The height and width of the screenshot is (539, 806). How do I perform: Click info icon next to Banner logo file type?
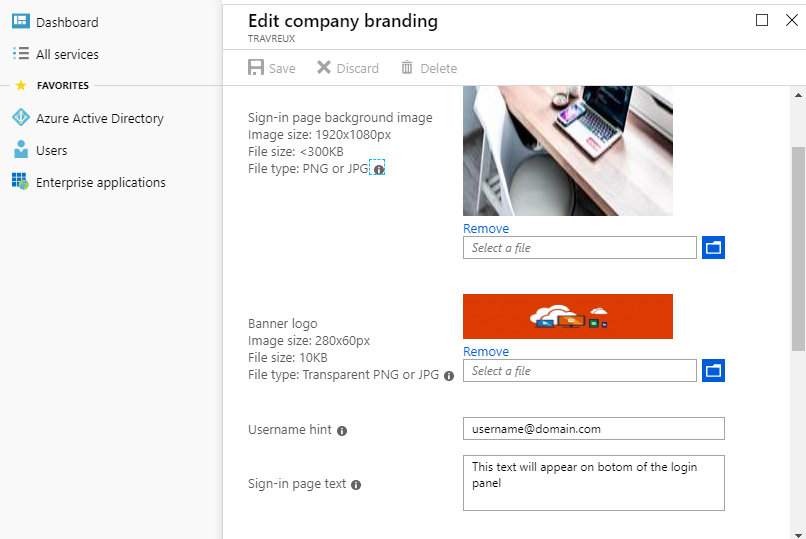pos(448,376)
